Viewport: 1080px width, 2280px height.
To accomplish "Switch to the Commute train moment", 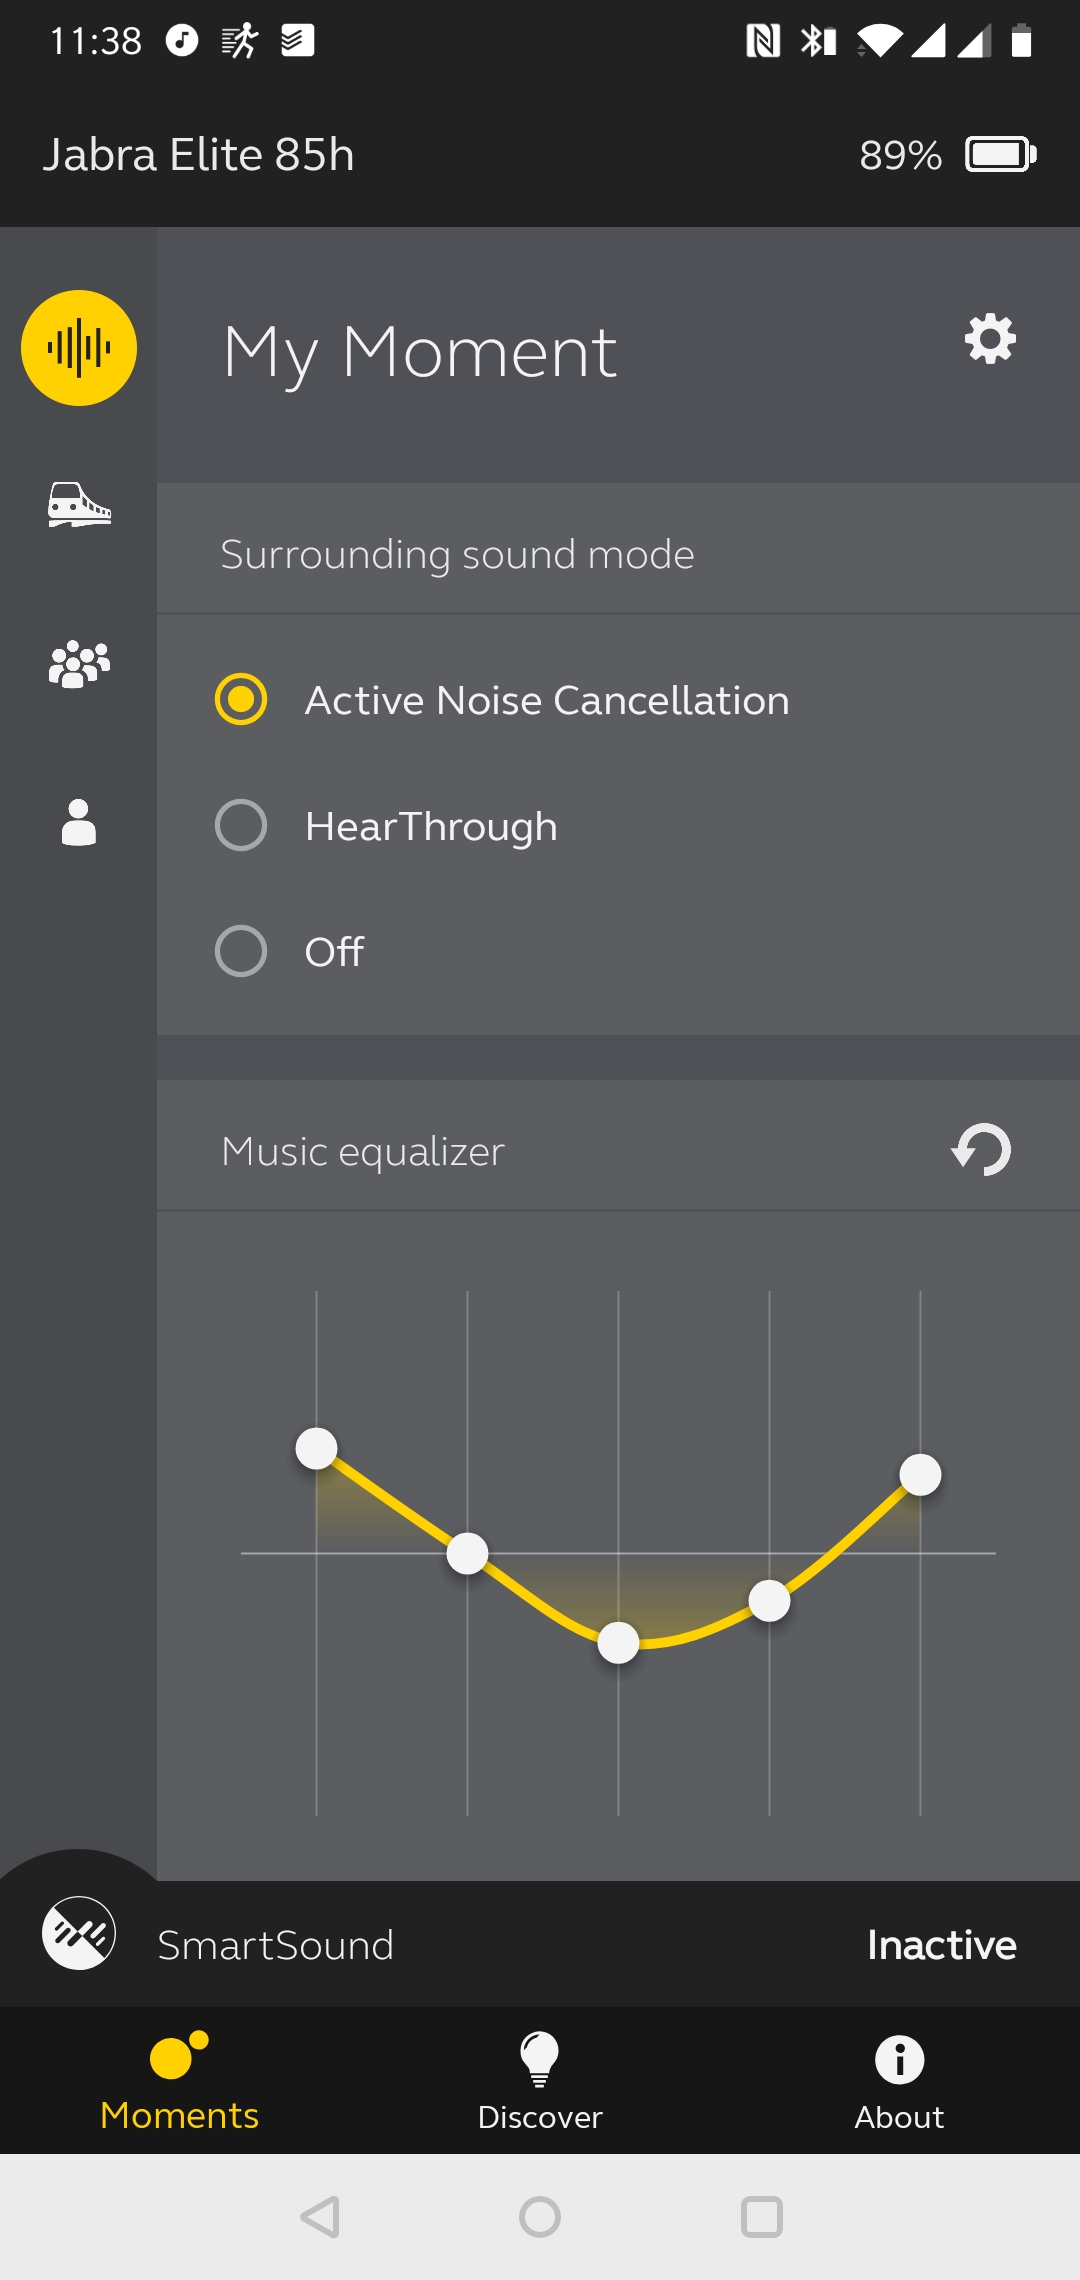I will (x=79, y=504).
